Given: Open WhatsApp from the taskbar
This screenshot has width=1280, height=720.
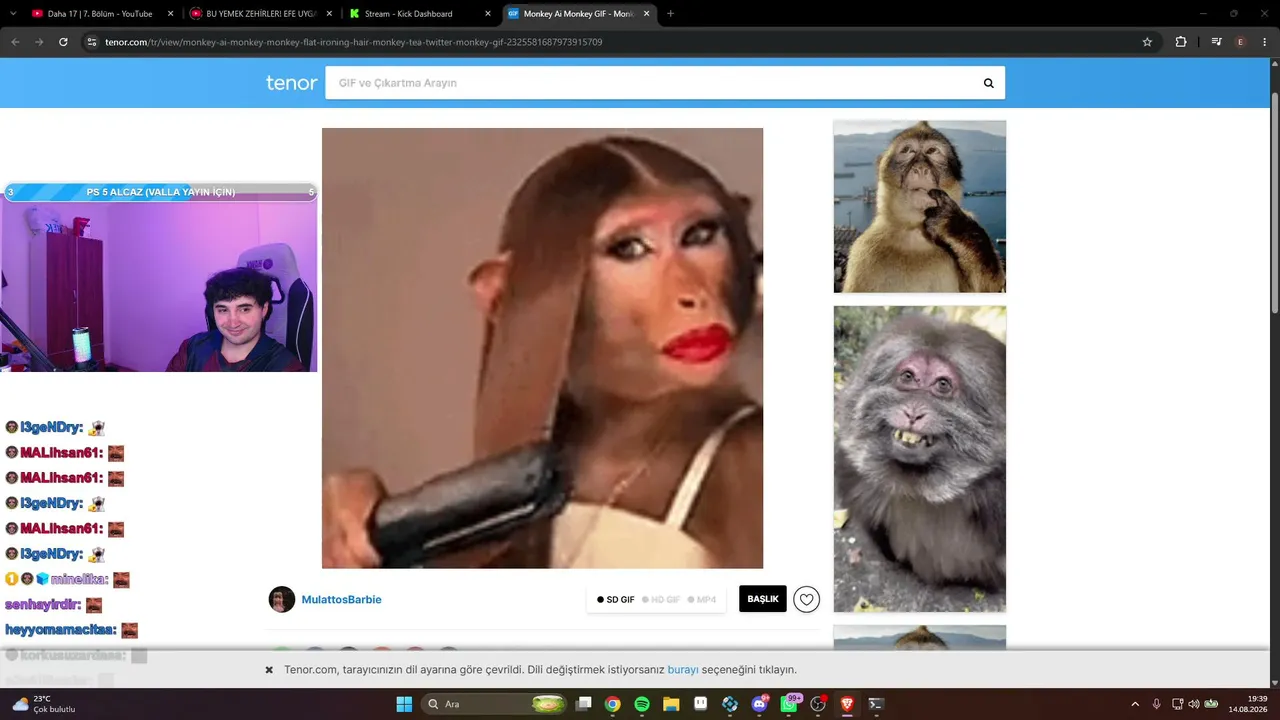Looking at the screenshot, I should point(790,704).
